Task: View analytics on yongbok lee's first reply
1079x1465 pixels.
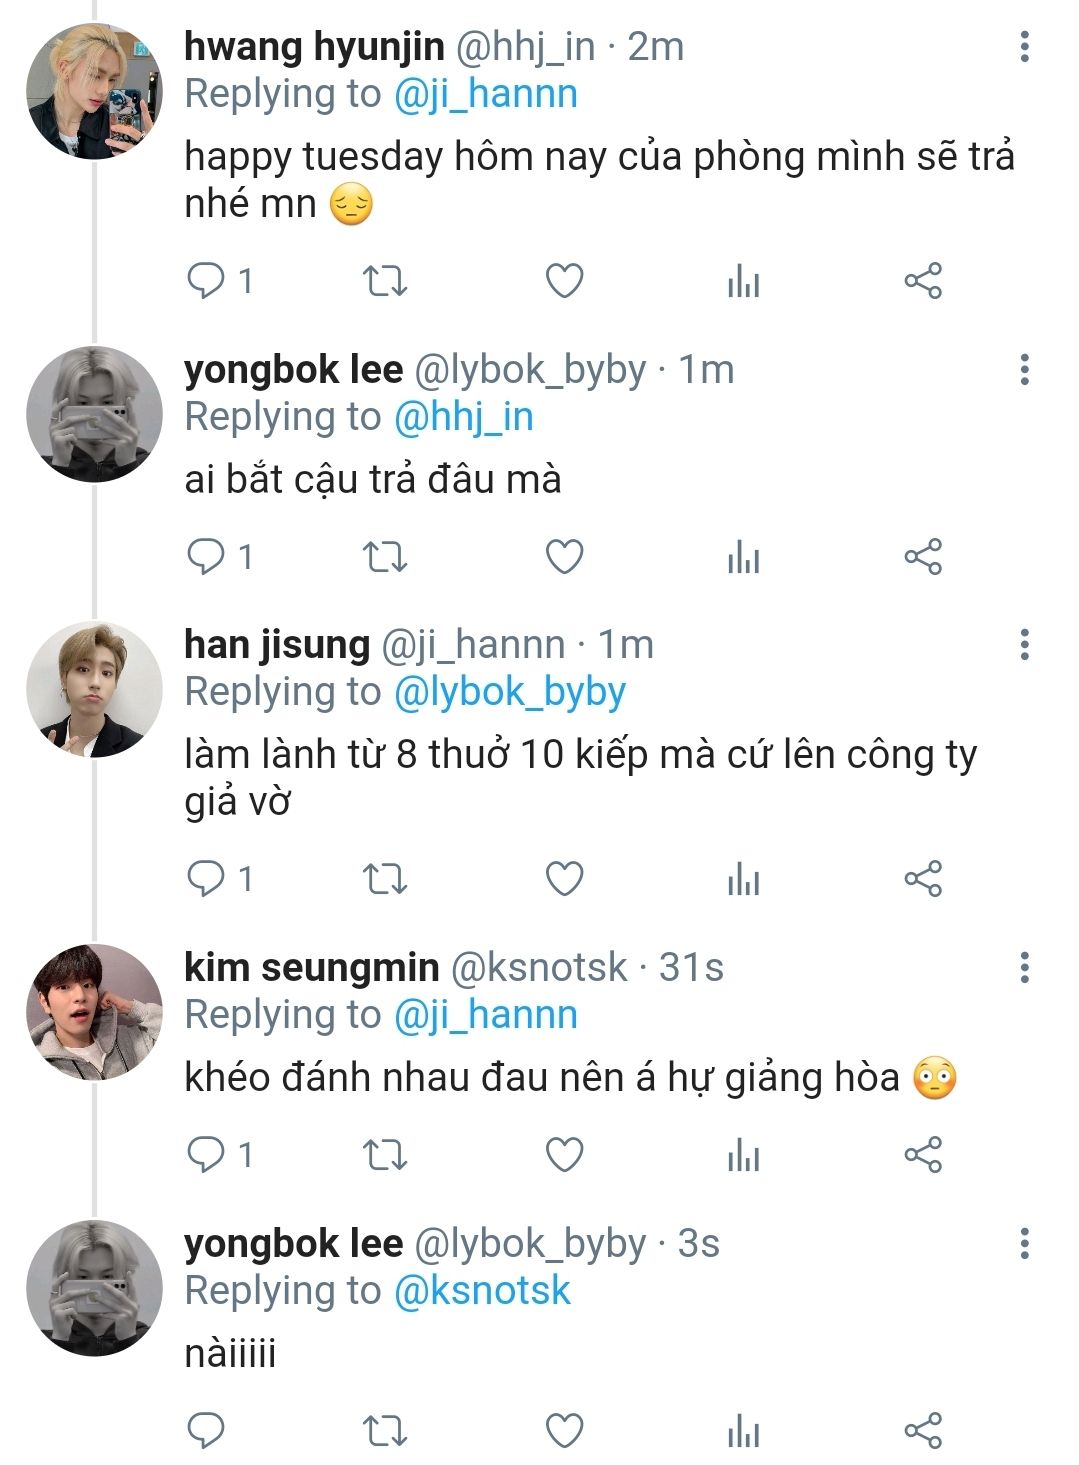Action: click(743, 557)
